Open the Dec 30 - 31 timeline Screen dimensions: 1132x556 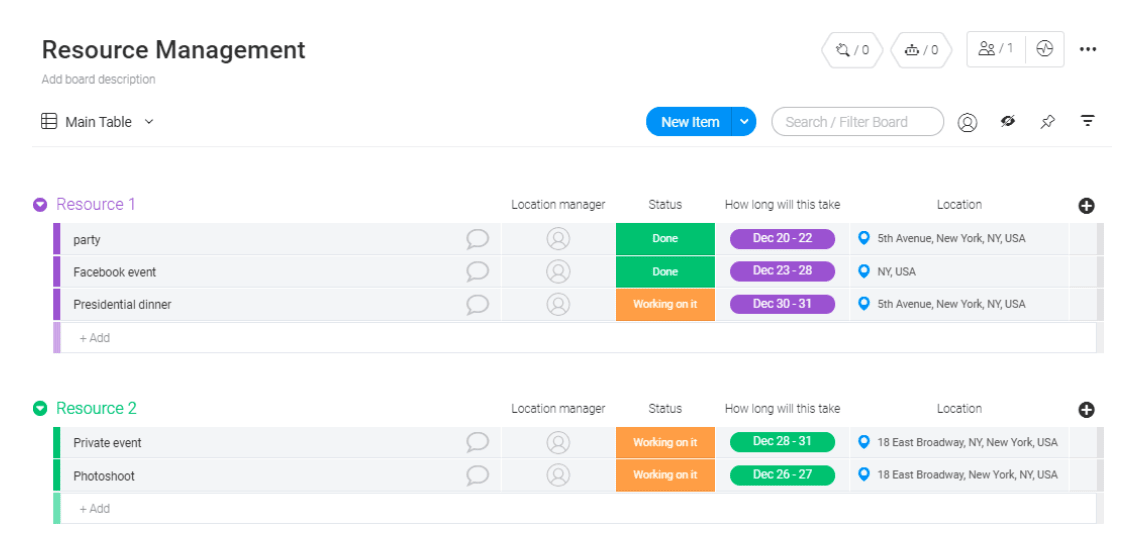click(782, 304)
